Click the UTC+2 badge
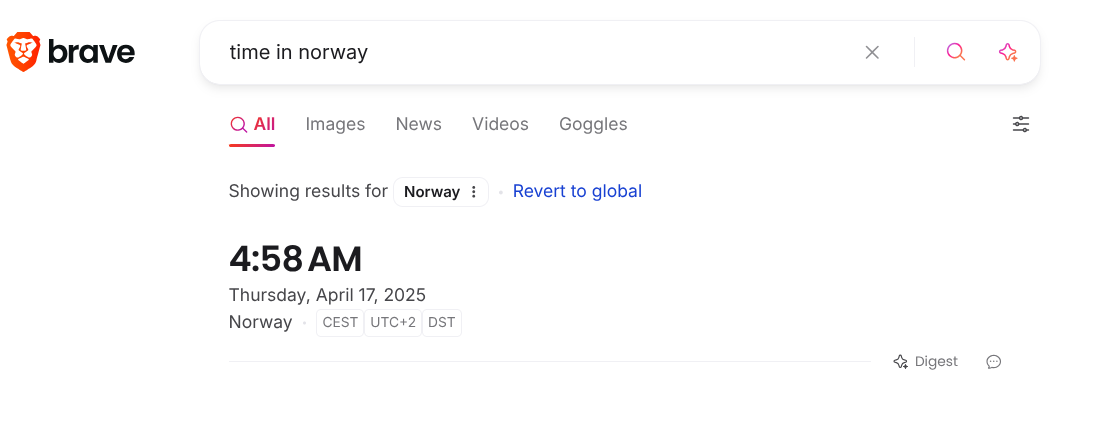The height and width of the screenshot is (437, 1093). 393,323
